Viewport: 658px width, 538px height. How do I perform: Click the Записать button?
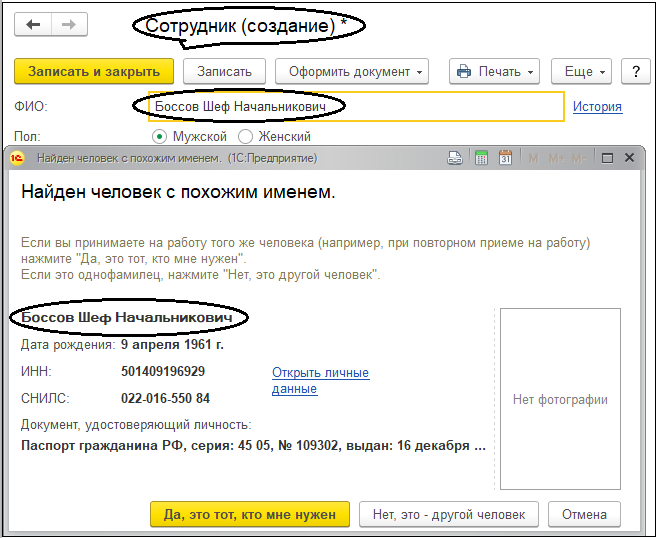point(225,71)
